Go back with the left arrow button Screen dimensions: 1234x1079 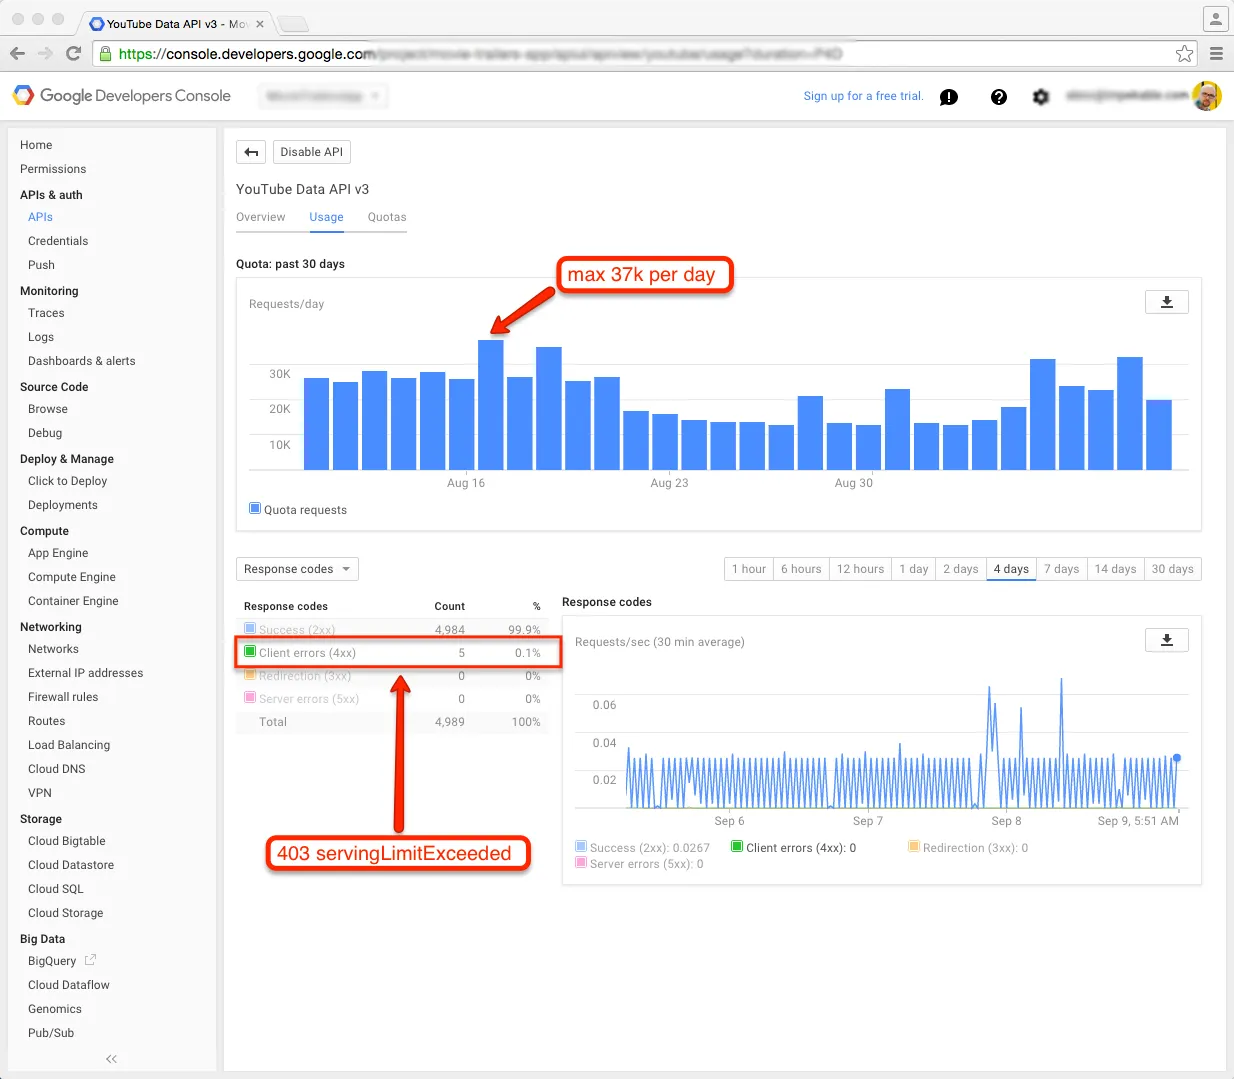[251, 152]
